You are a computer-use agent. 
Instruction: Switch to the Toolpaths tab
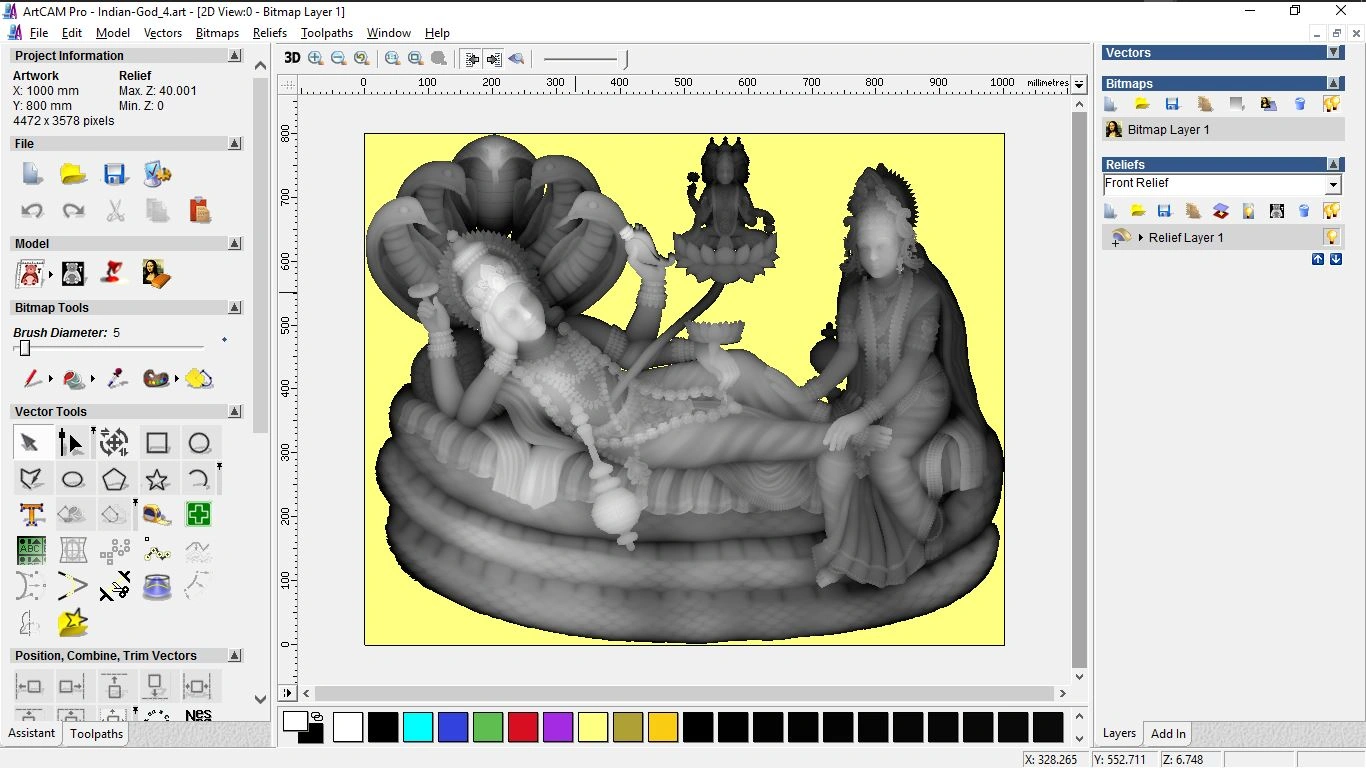click(95, 733)
